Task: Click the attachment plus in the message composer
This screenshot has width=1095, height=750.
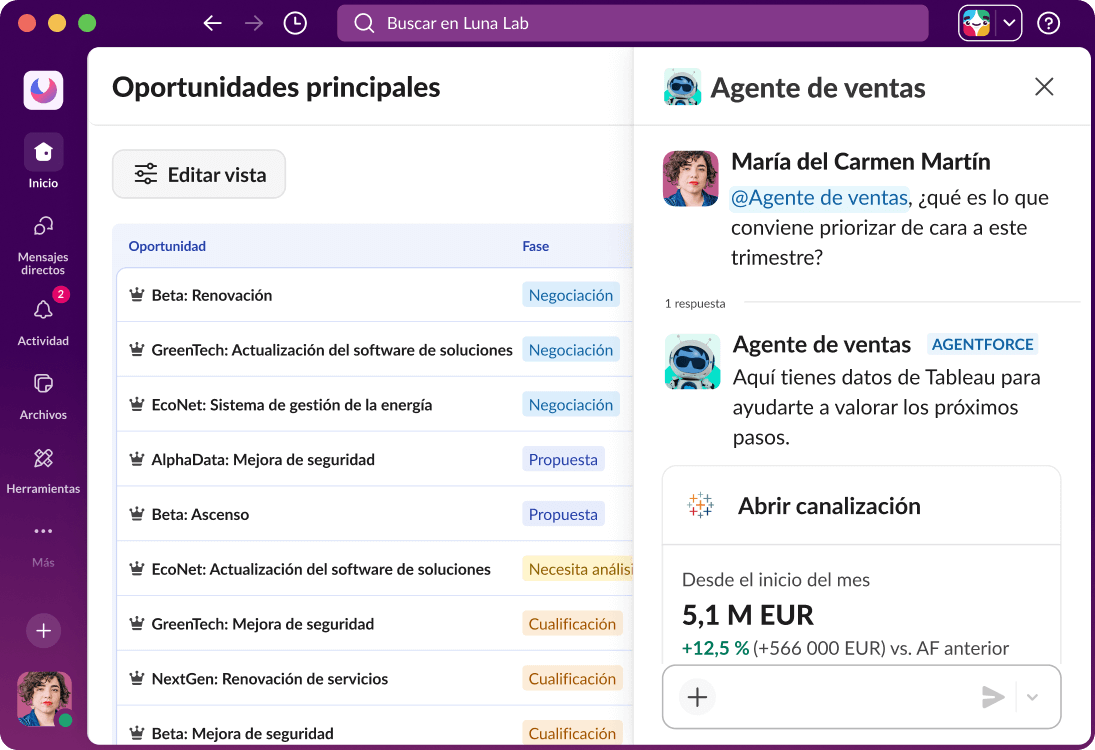Action: 696,697
